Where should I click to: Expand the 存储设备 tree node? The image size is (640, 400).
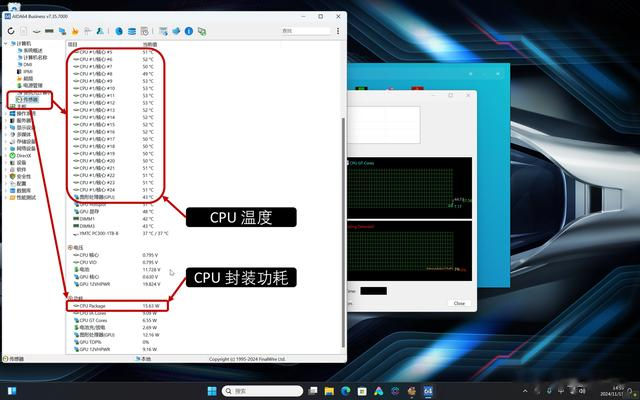[x=6, y=141]
